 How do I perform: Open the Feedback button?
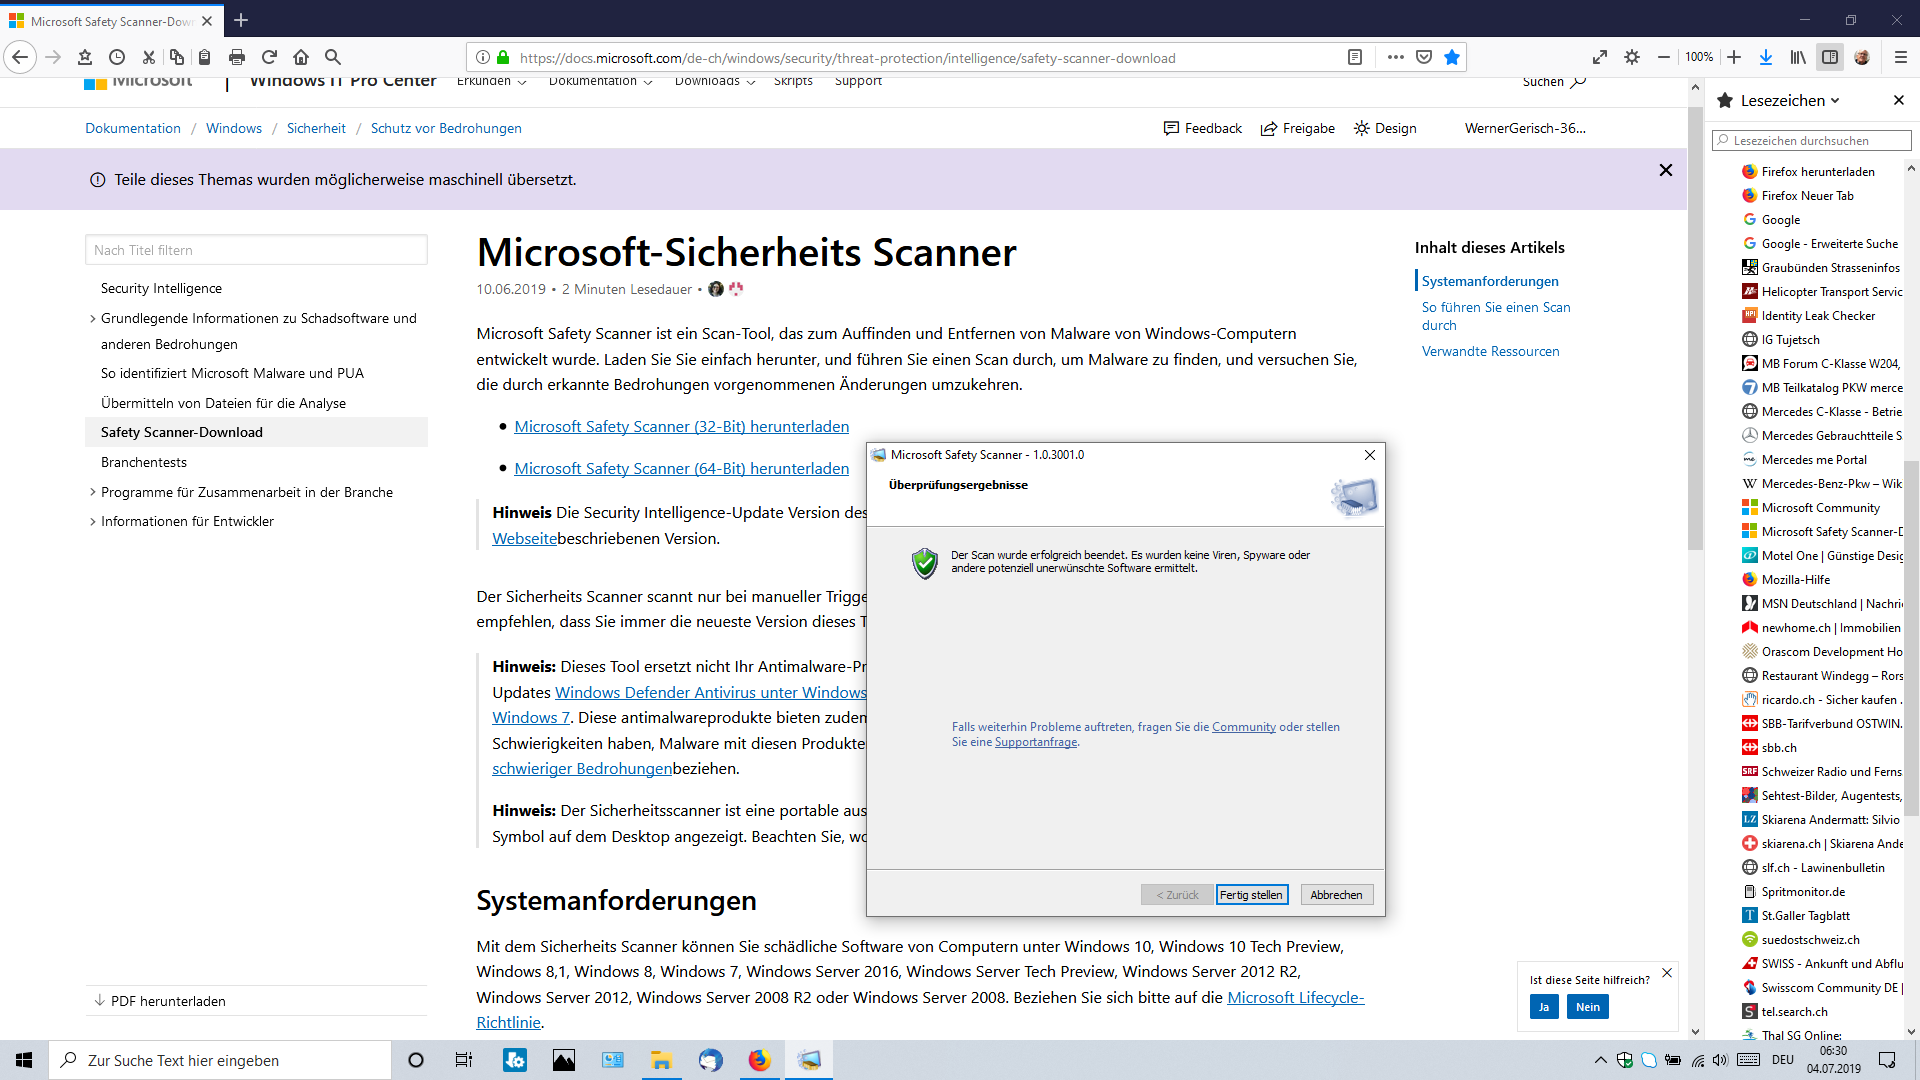click(x=1203, y=128)
